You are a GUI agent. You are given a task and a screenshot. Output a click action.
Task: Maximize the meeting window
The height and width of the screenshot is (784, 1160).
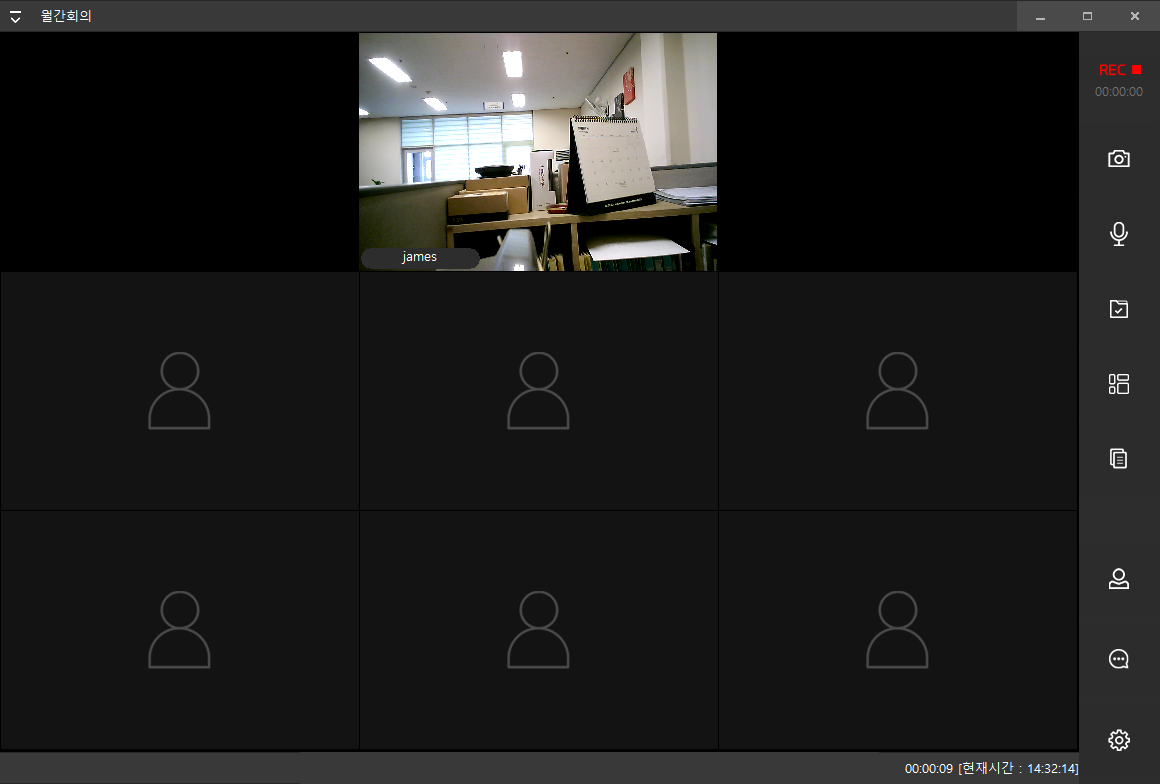coord(1088,16)
